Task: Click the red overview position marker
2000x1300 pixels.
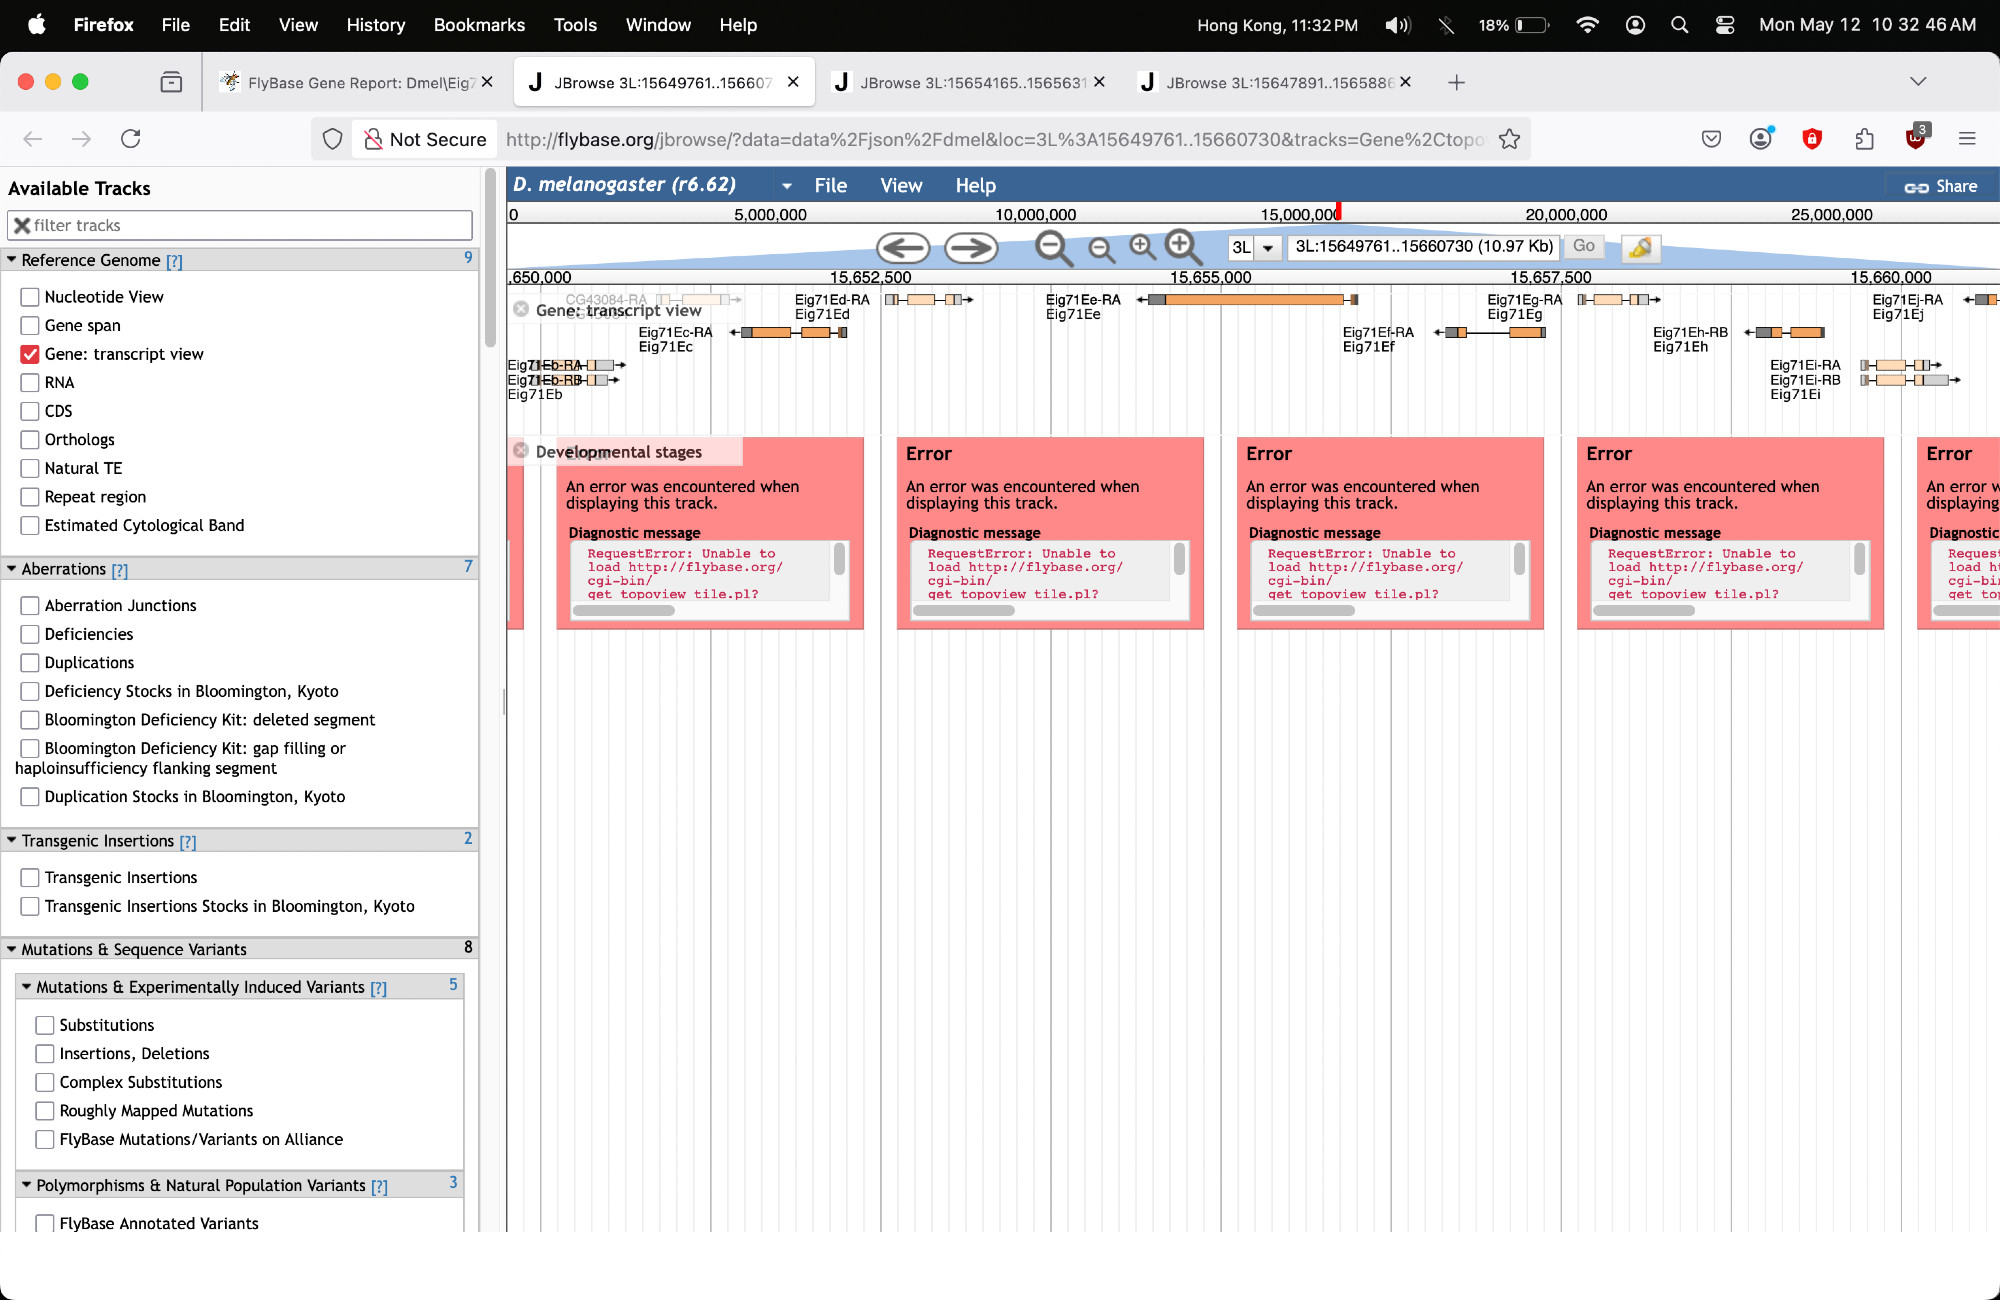Action: click(x=1338, y=211)
